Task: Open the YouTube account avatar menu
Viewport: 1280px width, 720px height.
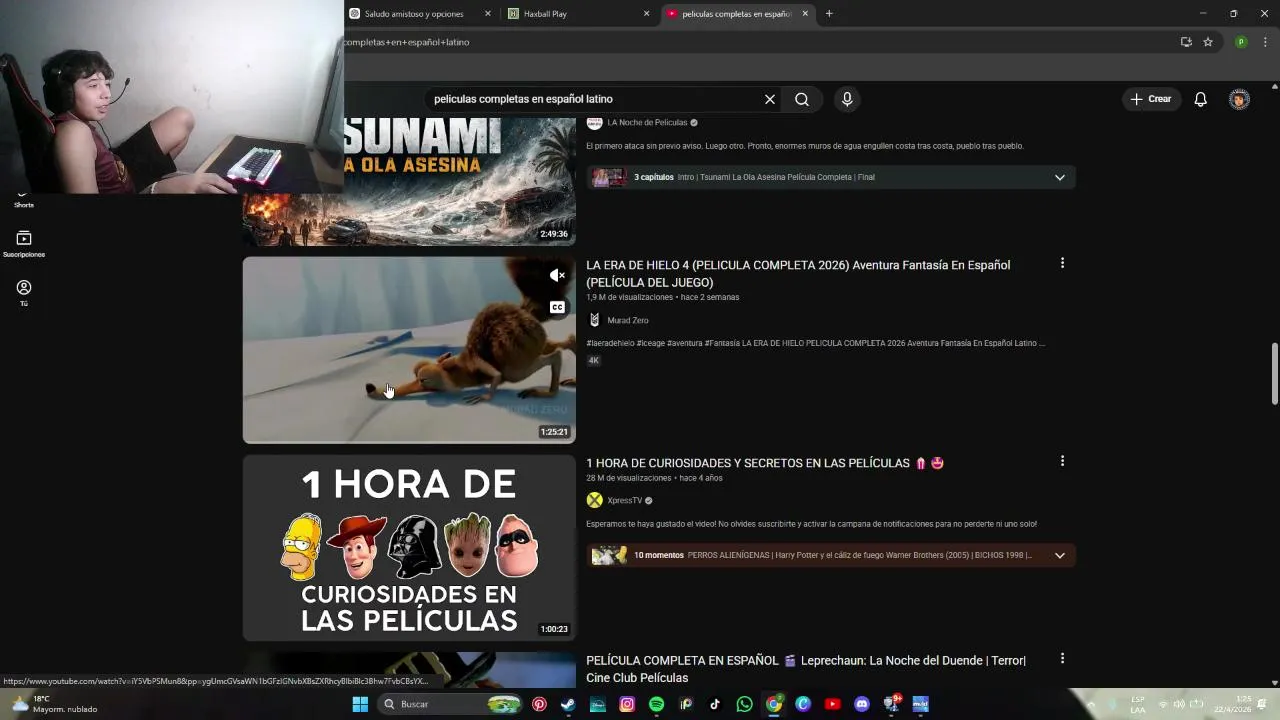Action: [x=1239, y=99]
